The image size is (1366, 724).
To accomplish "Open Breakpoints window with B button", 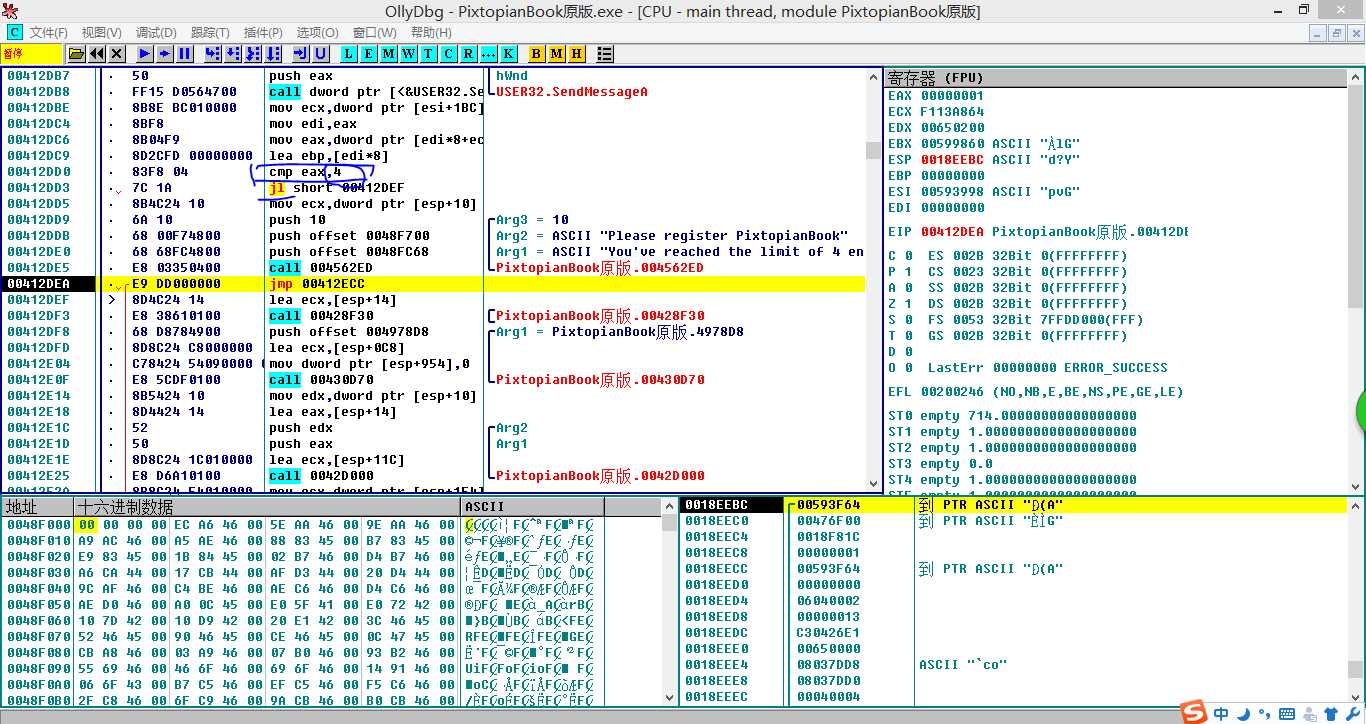I will (x=537, y=54).
